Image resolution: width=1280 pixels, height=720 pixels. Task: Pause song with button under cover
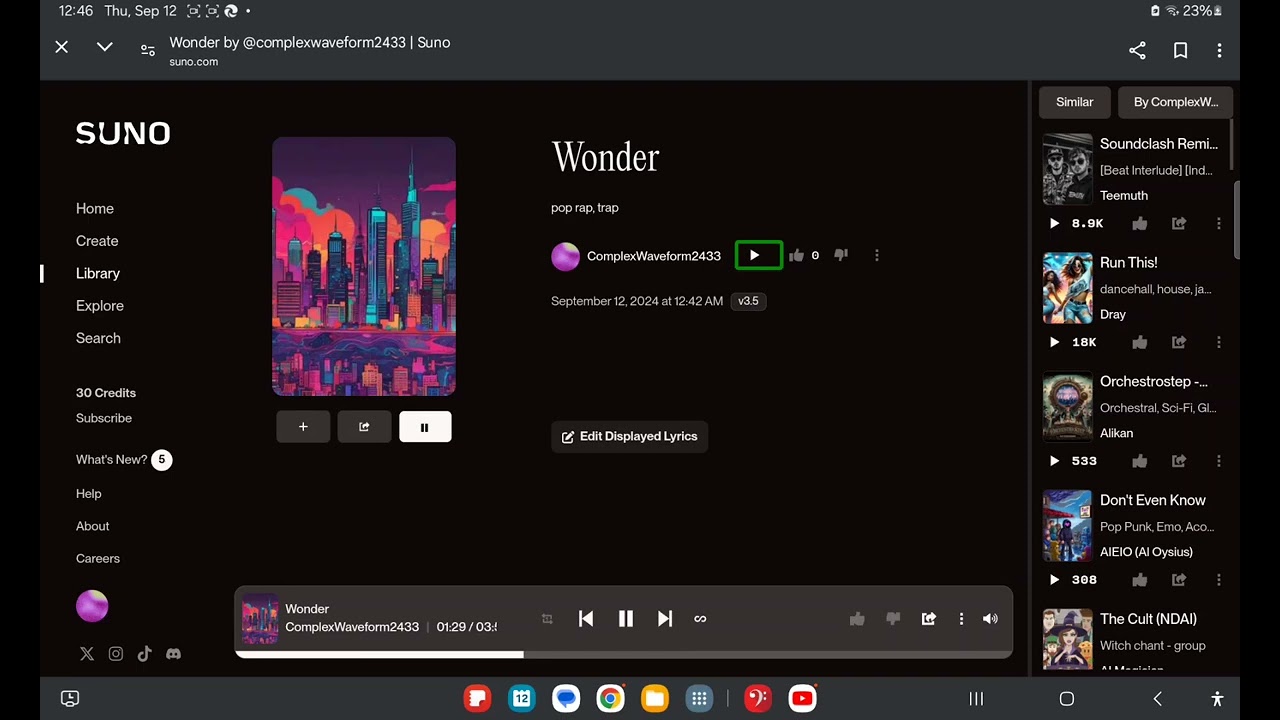[425, 427]
